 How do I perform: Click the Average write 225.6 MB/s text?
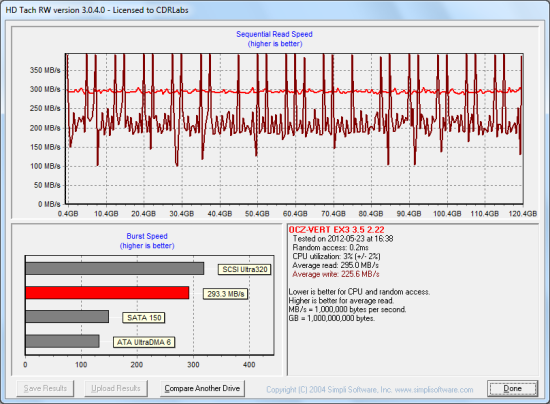coord(336,274)
